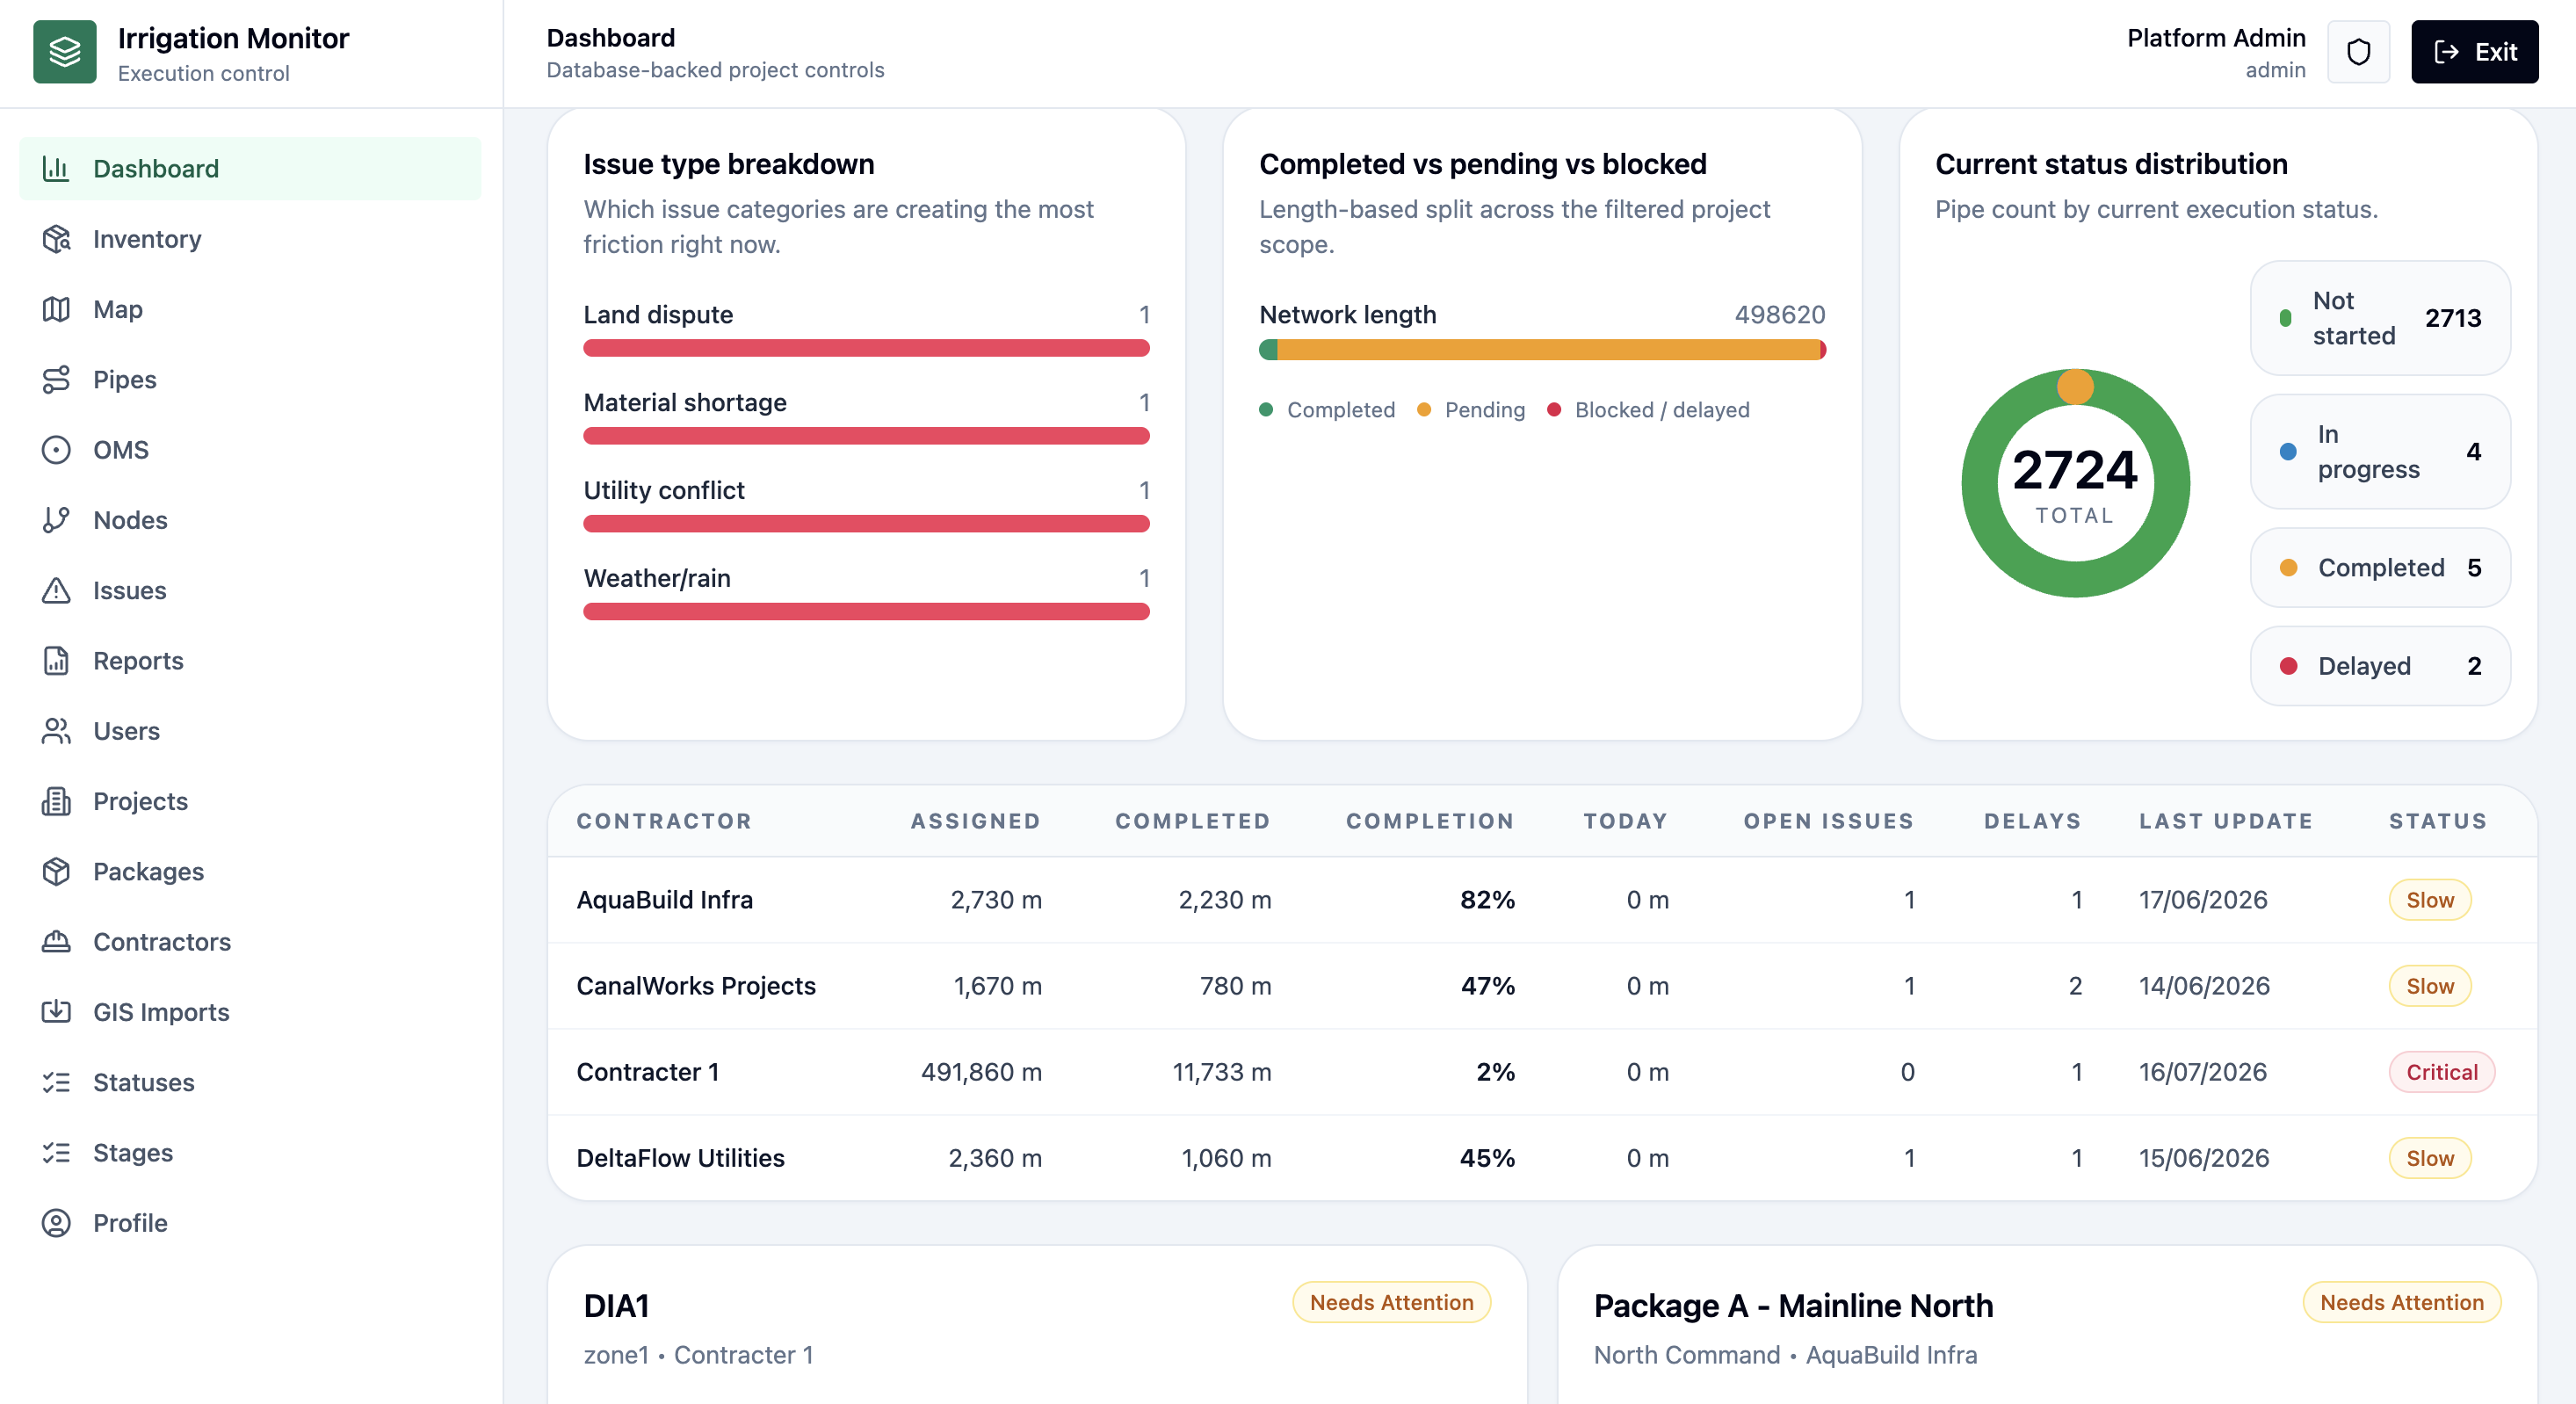Click the Nodes branch icon
The image size is (2576, 1404).
[56, 519]
